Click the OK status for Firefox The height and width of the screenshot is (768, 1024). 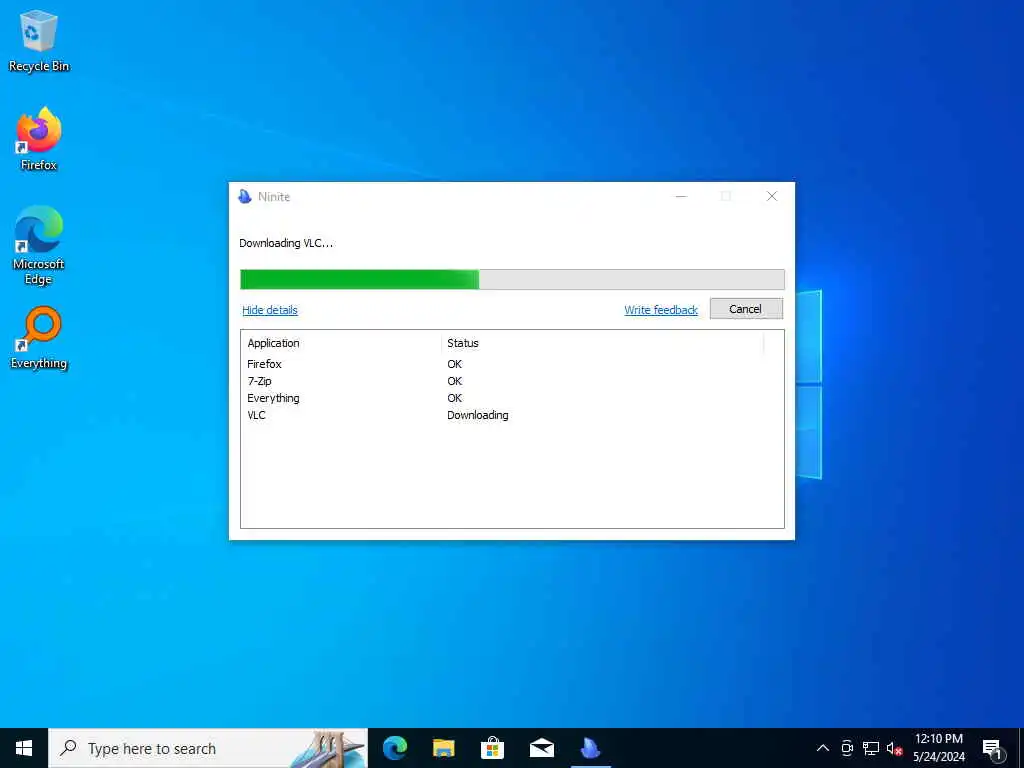[455, 364]
